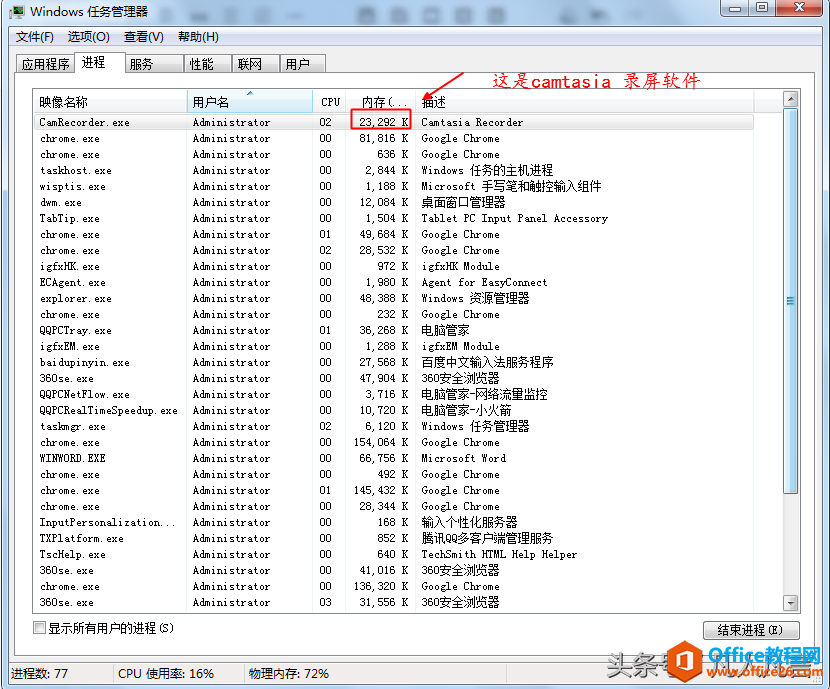Select the igfxHK.exe process
The width and height of the screenshot is (830, 689).
(394, 266)
